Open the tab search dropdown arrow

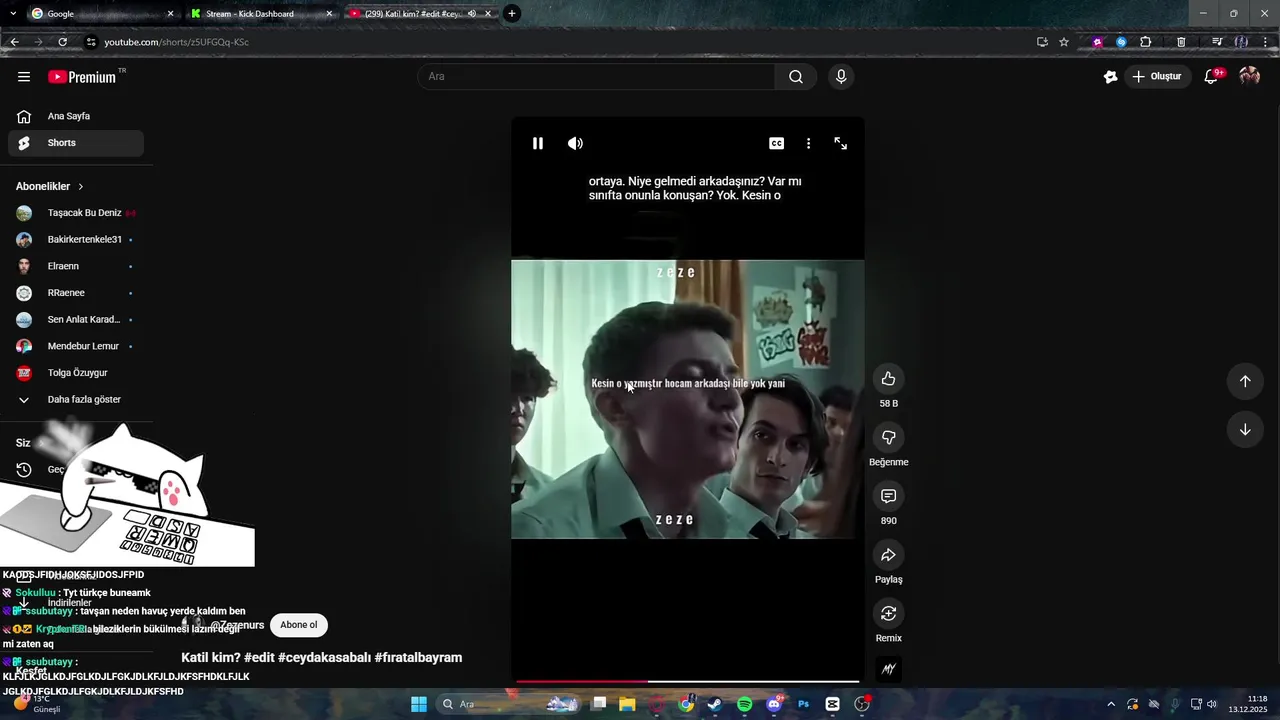(x=13, y=14)
